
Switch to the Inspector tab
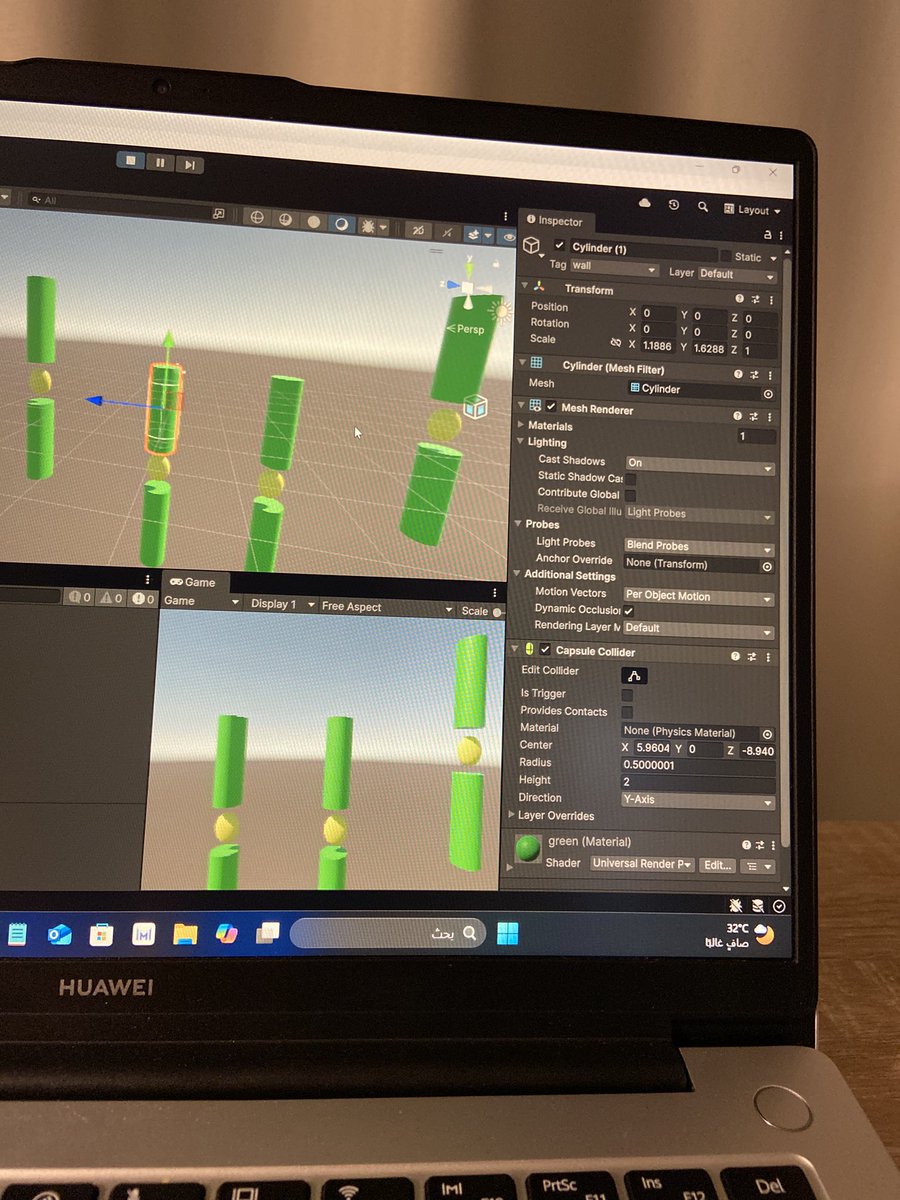tap(554, 221)
